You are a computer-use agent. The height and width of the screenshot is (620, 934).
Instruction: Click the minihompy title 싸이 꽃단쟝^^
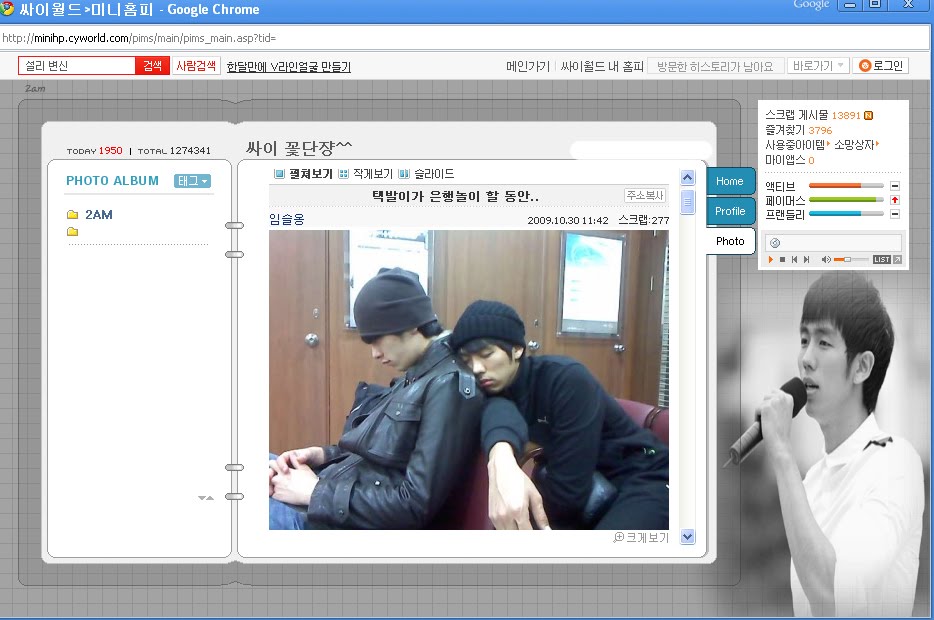pyautogui.click(x=299, y=147)
